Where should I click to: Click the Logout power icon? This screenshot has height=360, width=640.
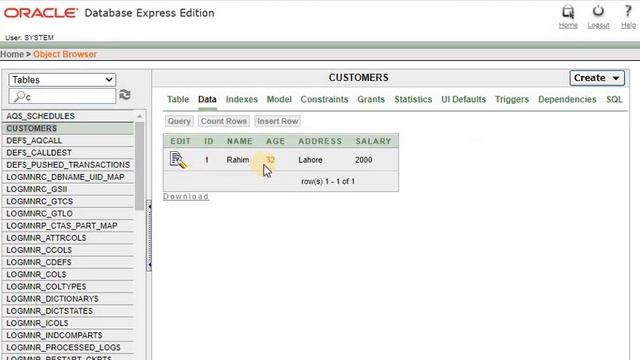pos(598,11)
